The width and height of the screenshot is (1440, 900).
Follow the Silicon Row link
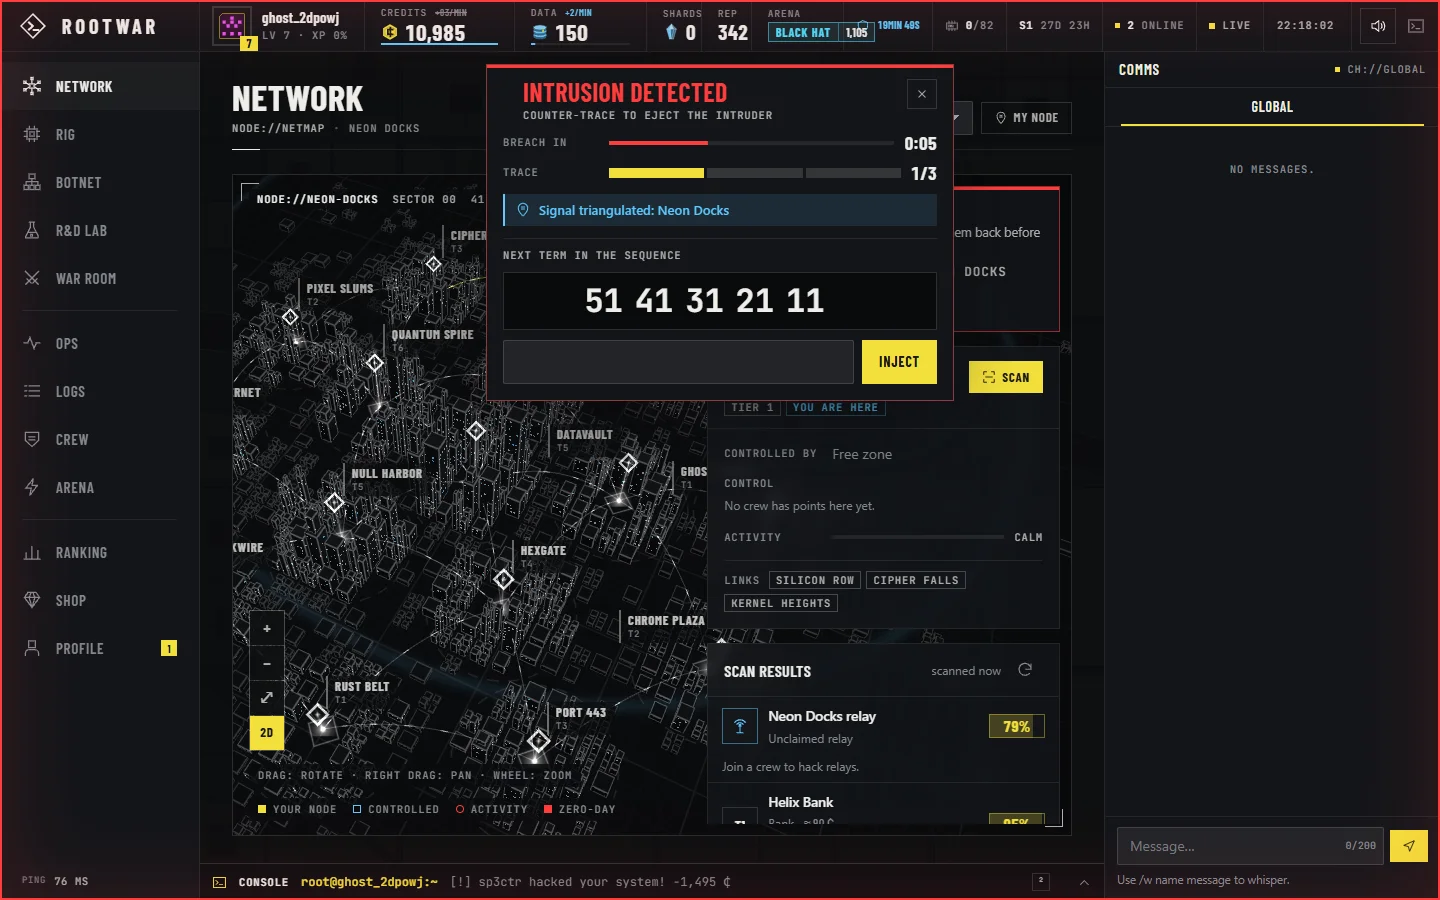[815, 580]
